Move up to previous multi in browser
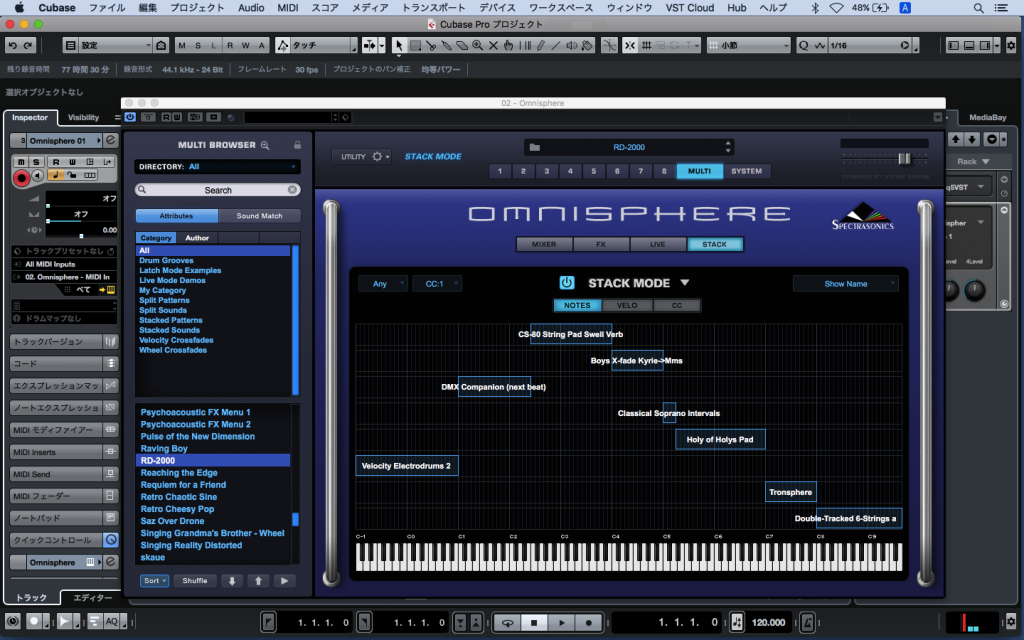The width and height of the screenshot is (1024, 640). click(258, 581)
